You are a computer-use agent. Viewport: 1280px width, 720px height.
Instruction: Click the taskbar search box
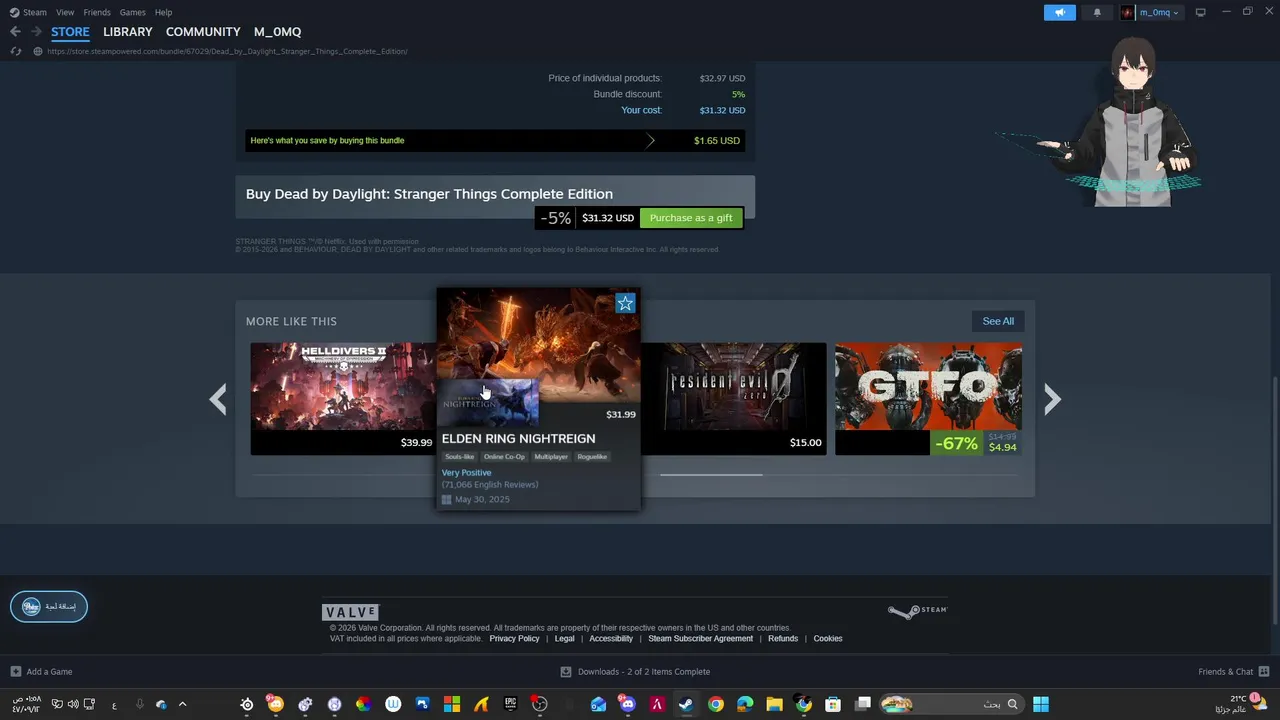click(x=950, y=704)
